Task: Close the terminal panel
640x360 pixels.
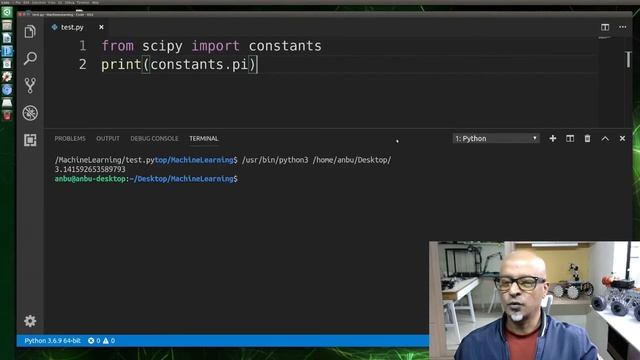Action: [x=622, y=139]
